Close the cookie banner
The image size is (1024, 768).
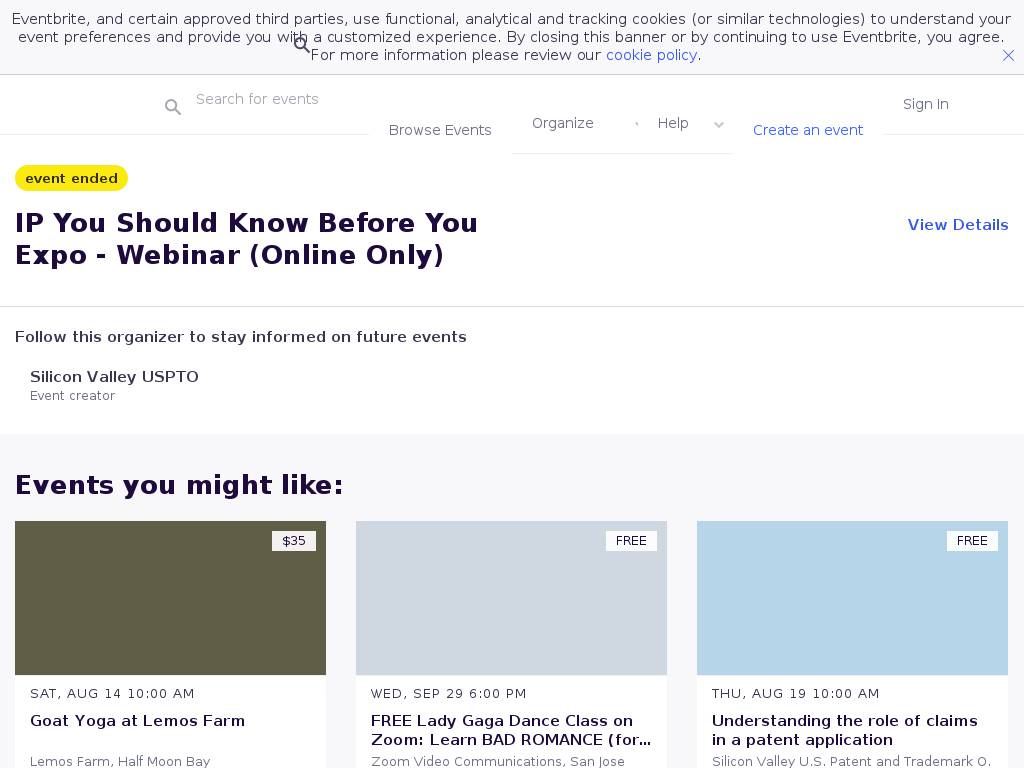pyautogui.click(x=1008, y=56)
